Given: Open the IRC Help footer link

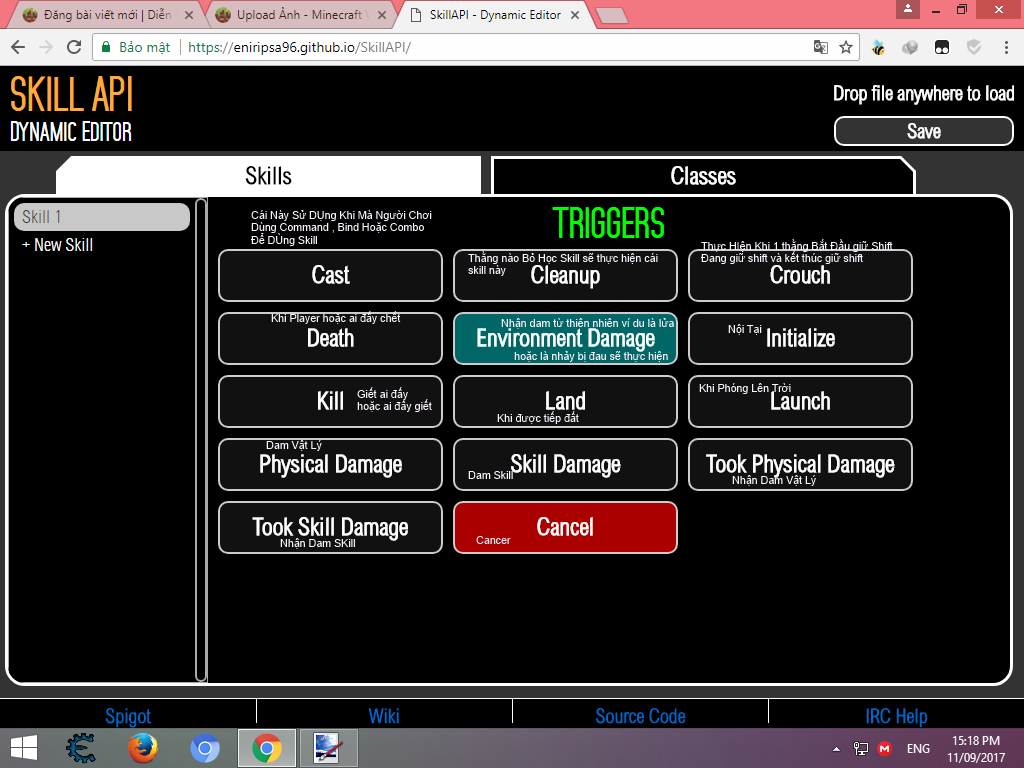Looking at the screenshot, I should coord(896,716).
